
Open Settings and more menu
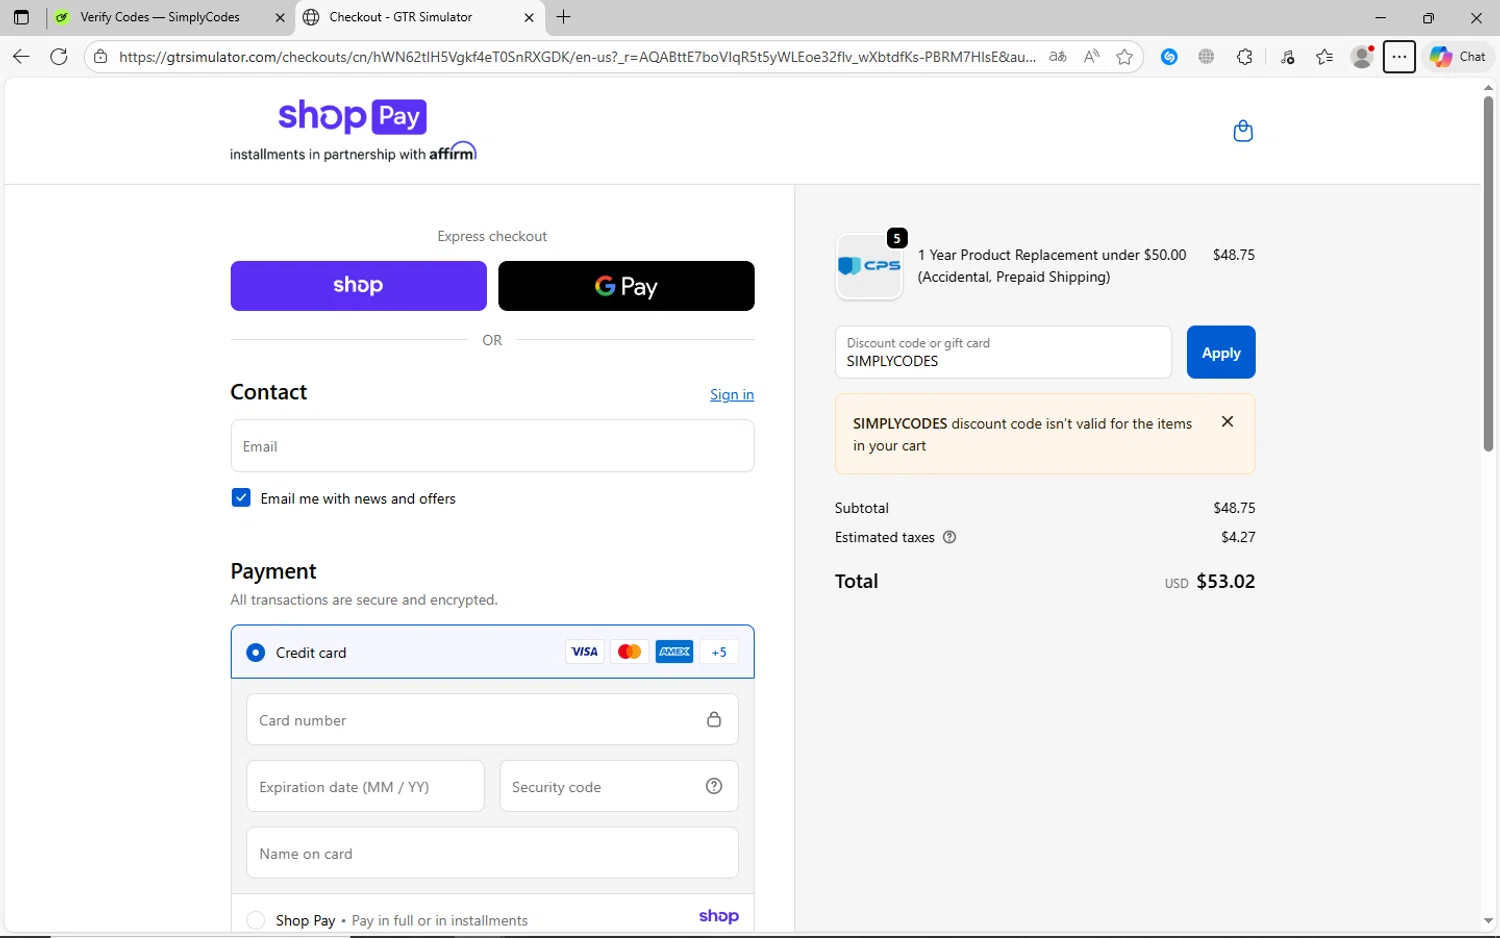point(1399,57)
